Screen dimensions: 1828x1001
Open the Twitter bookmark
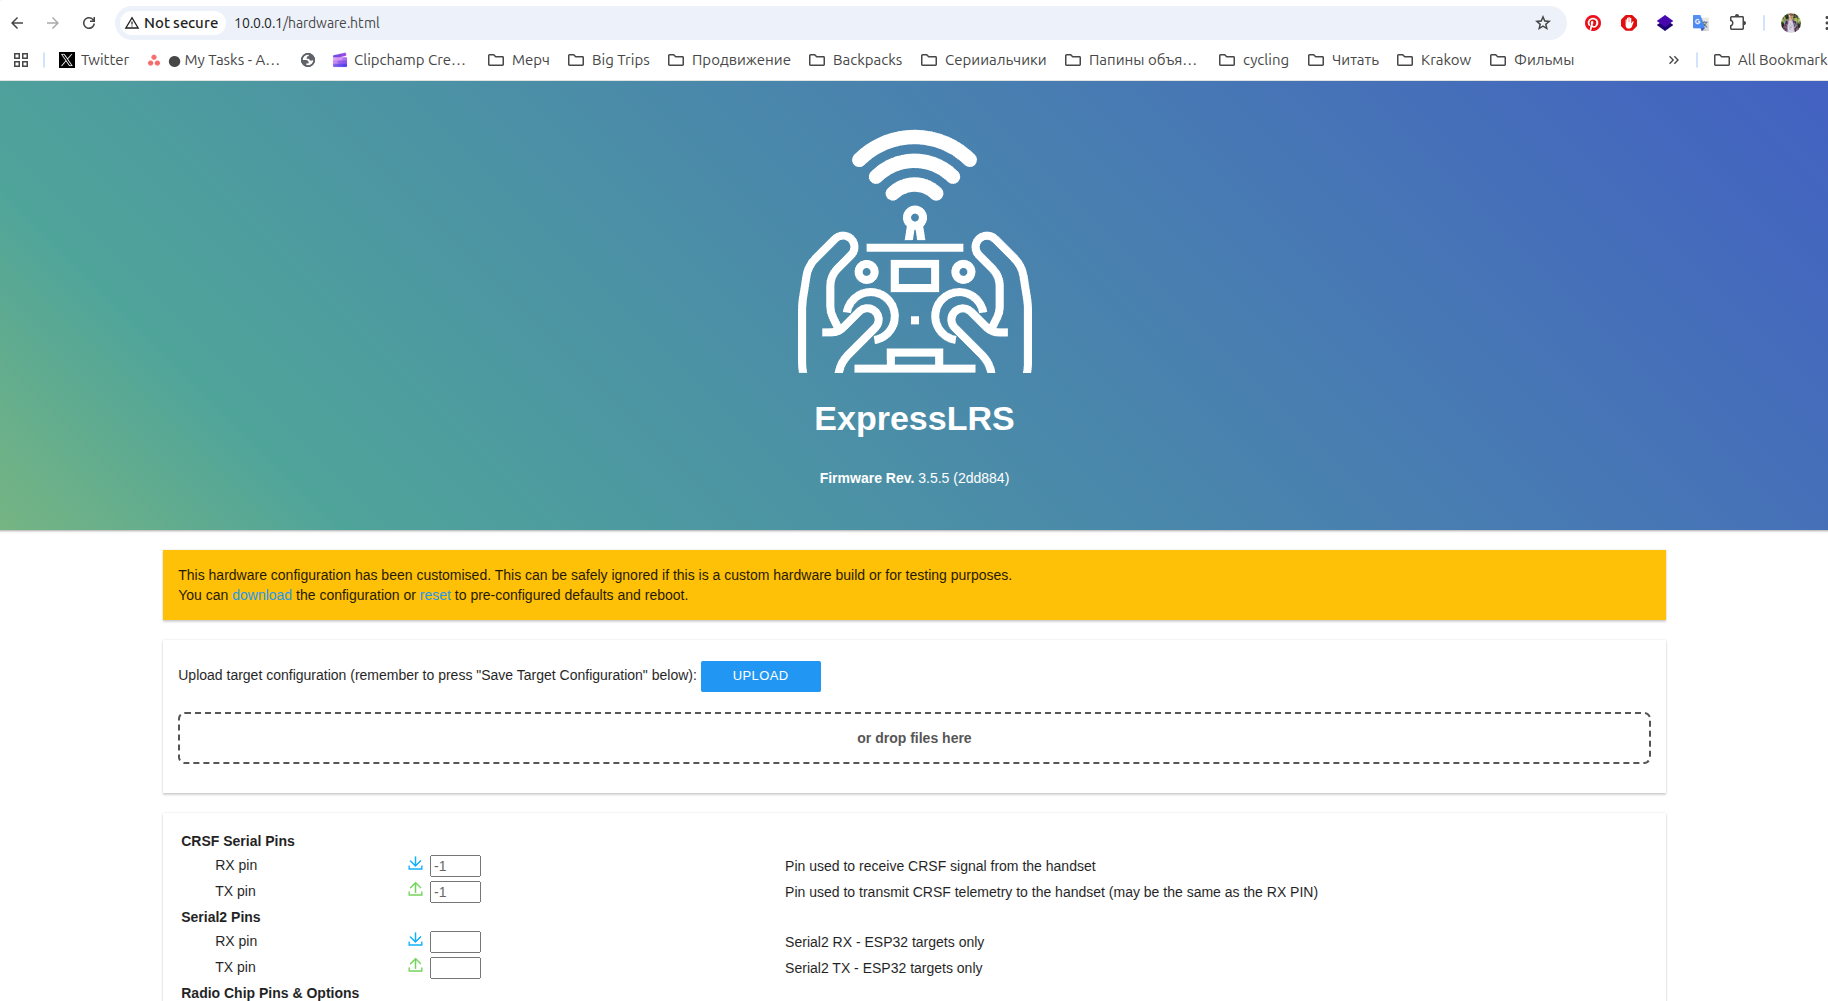coord(94,60)
